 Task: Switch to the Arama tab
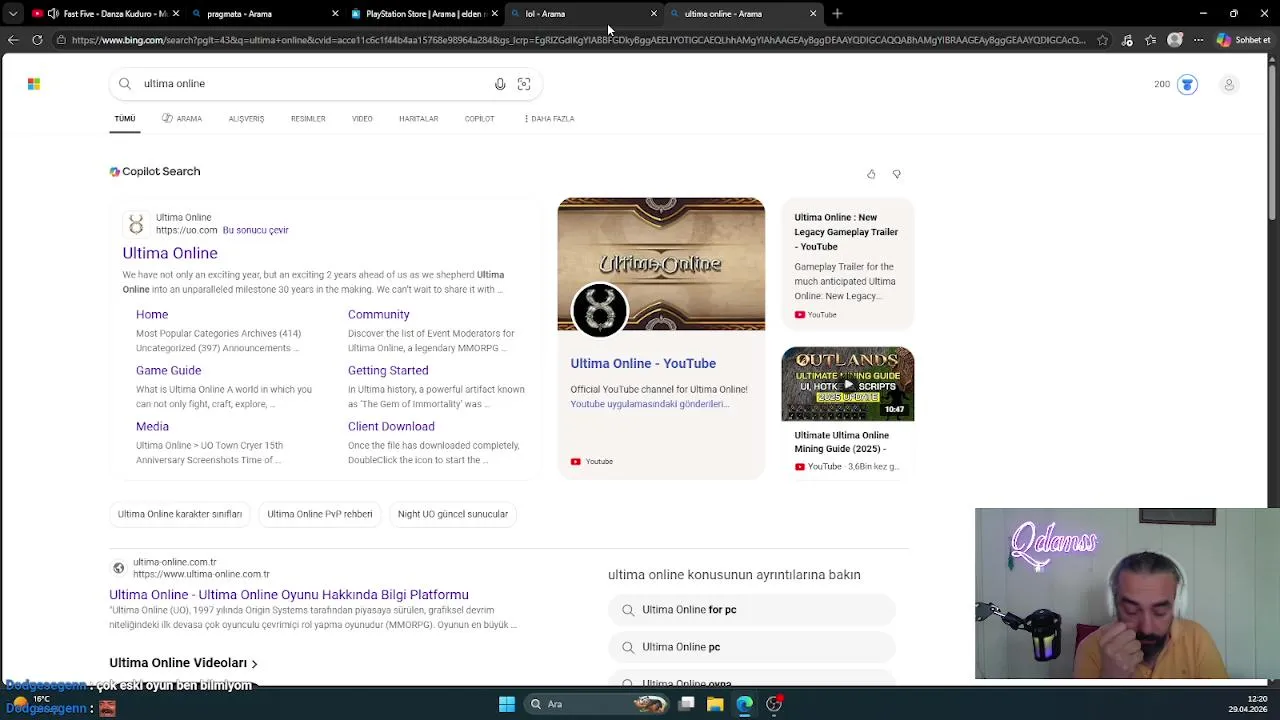pos(182,118)
